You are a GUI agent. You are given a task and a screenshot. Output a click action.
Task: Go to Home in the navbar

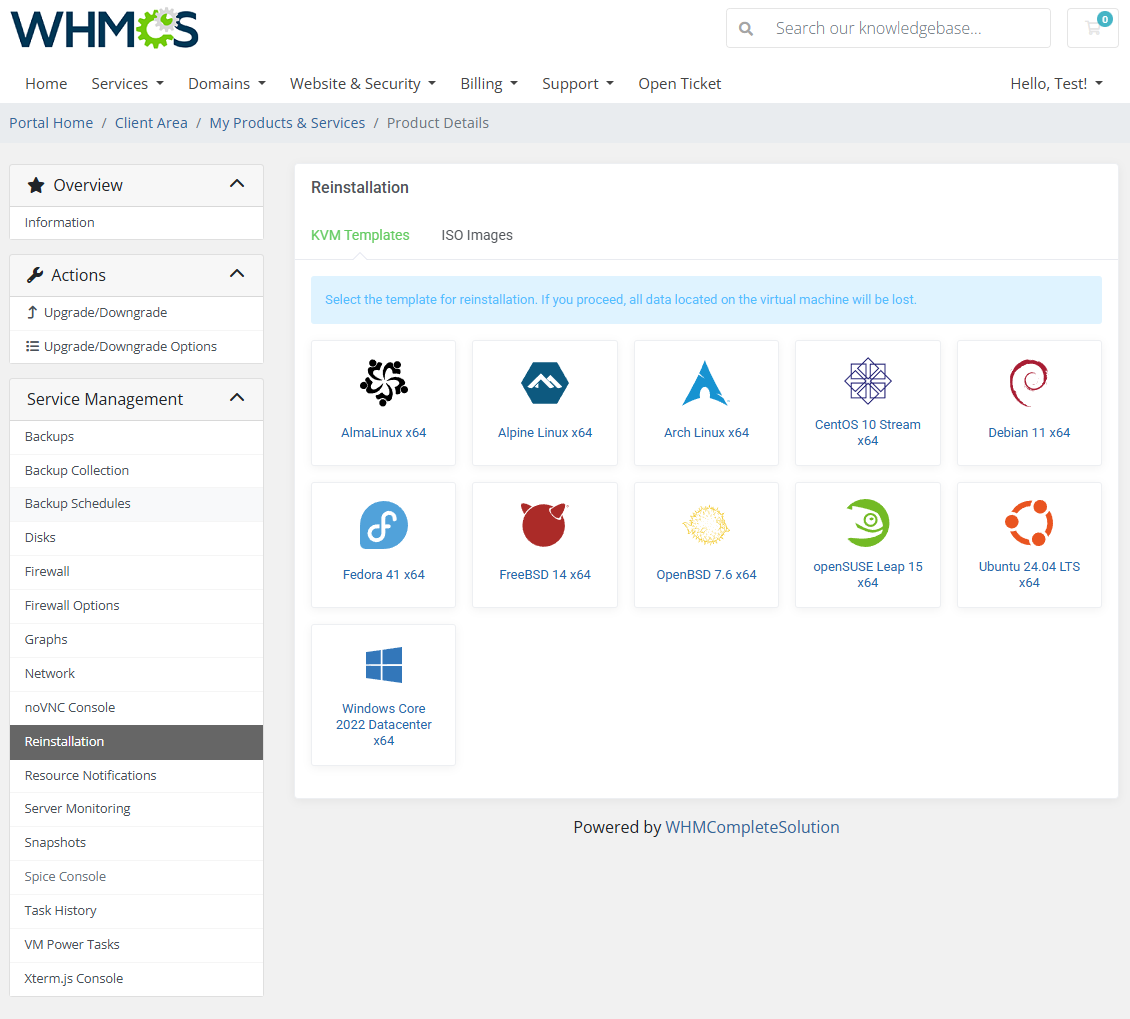pos(46,84)
